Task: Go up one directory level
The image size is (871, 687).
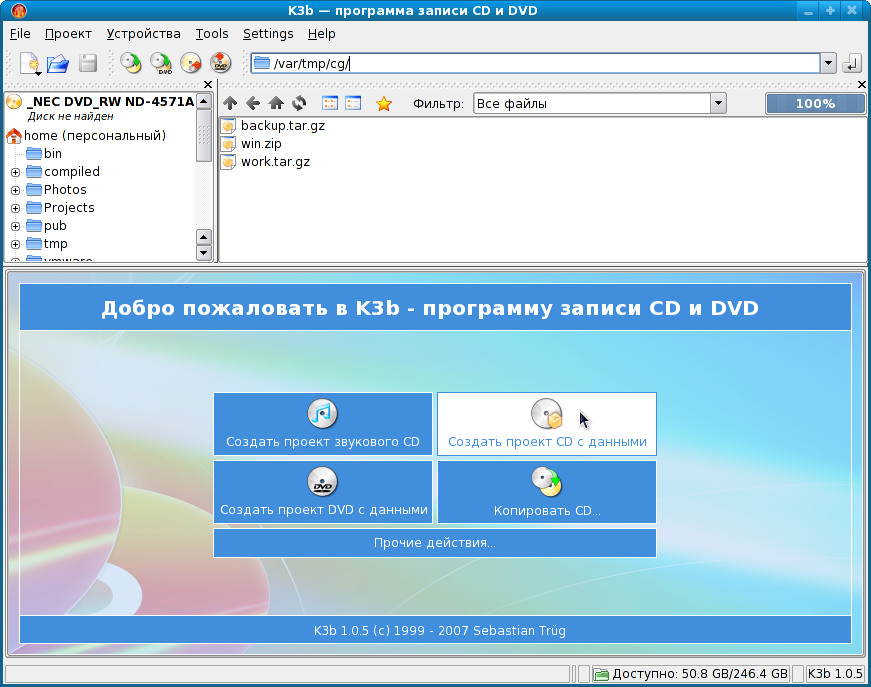Action: [230, 103]
